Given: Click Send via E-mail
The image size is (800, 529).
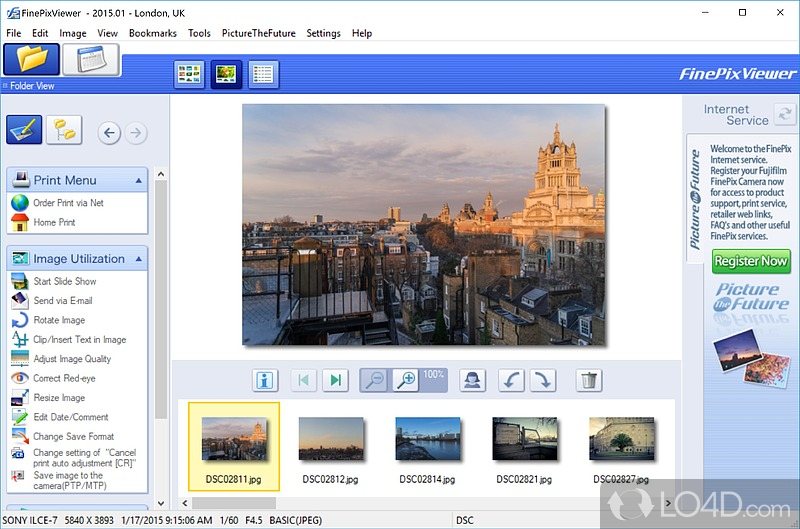Looking at the screenshot, I should tap(63, 300).
